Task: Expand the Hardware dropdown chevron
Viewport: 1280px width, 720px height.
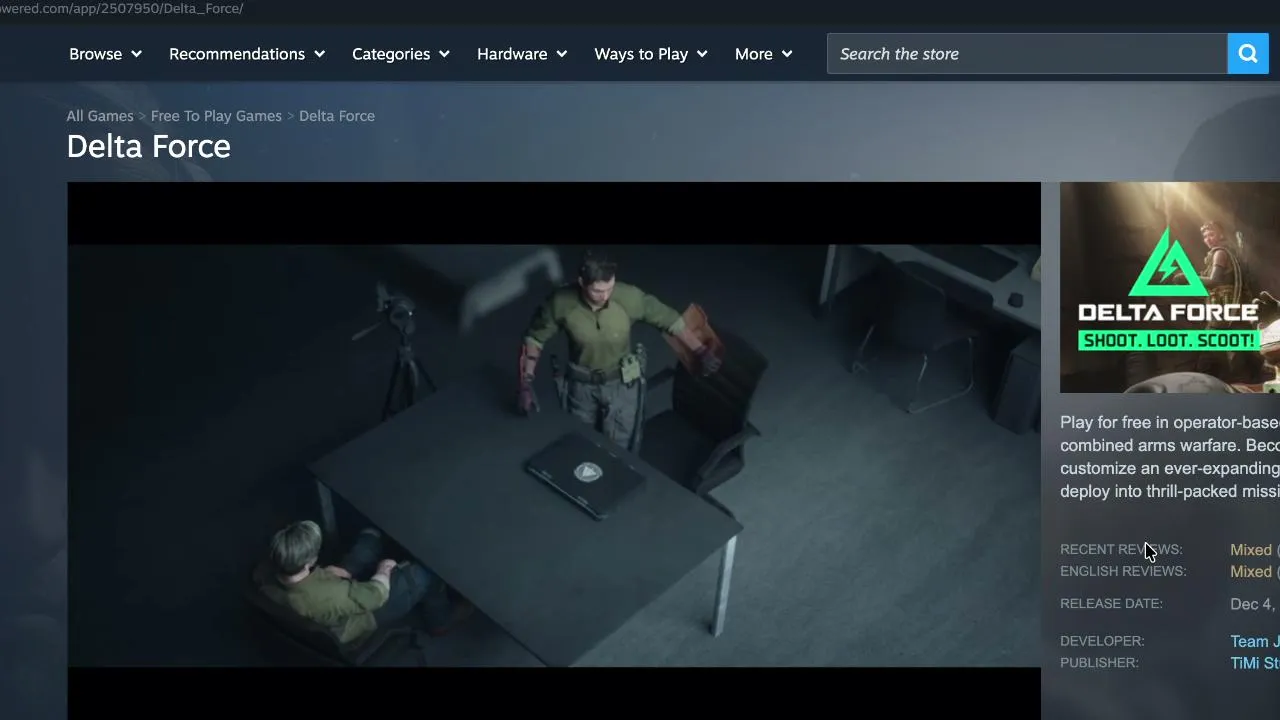Action: pyautogui.click(x=561, y=54)
